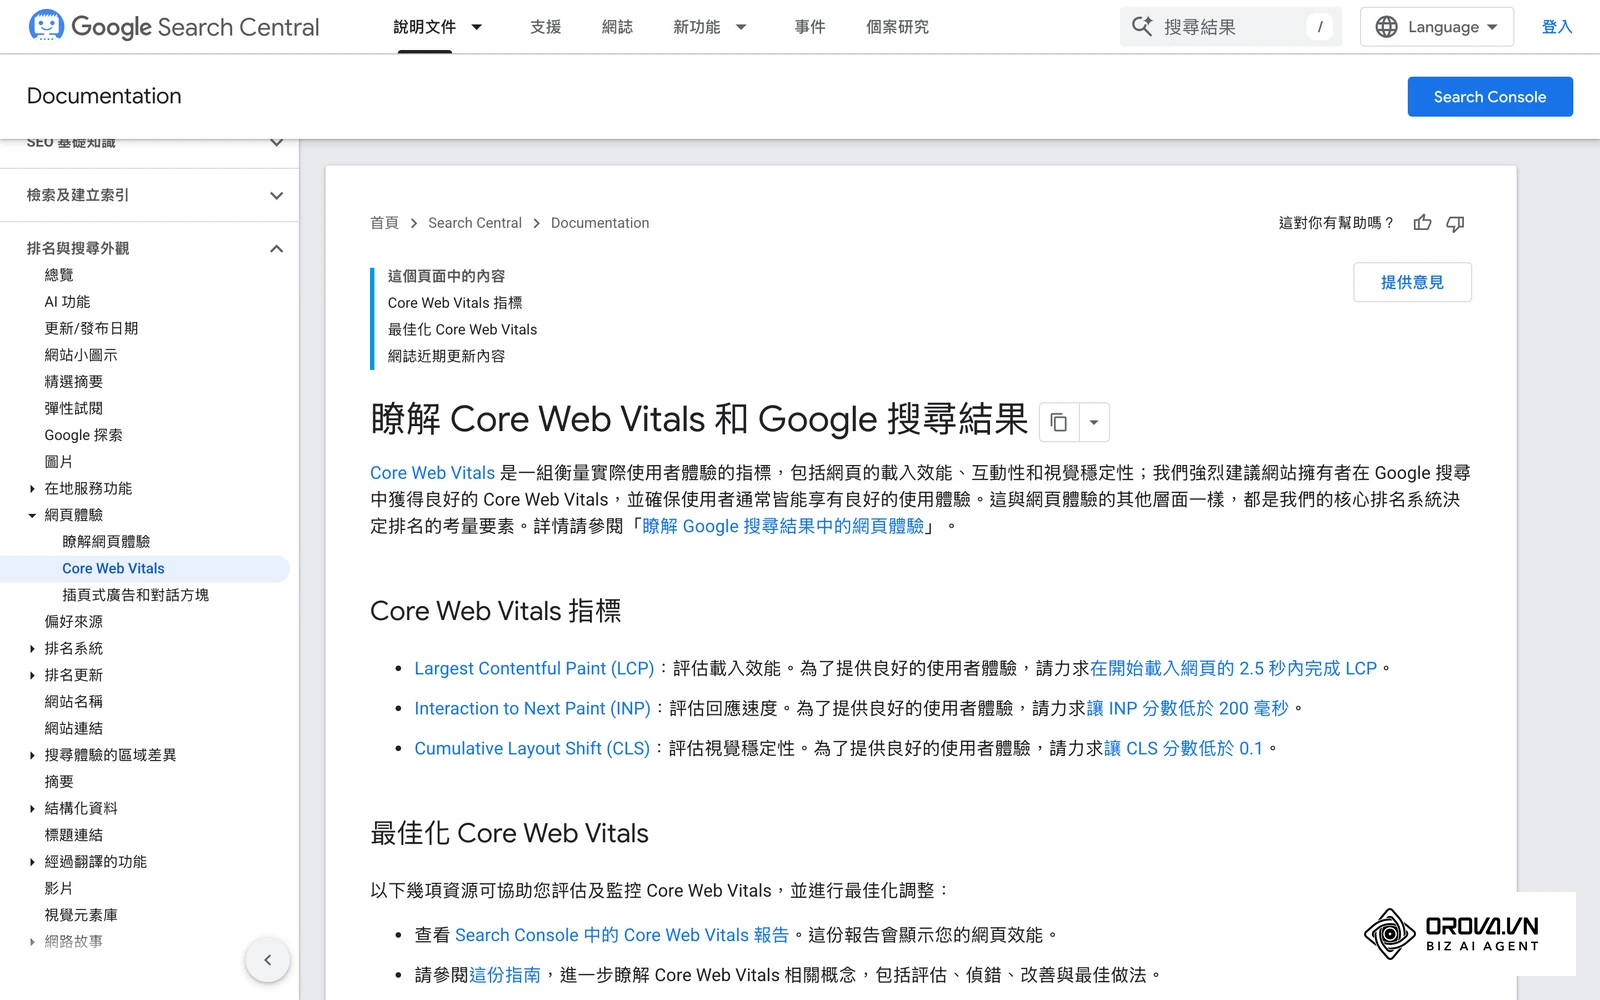Click the 登入 sign-in link
This screenshot has height=1000, width=1600.
click(1557, 27)
